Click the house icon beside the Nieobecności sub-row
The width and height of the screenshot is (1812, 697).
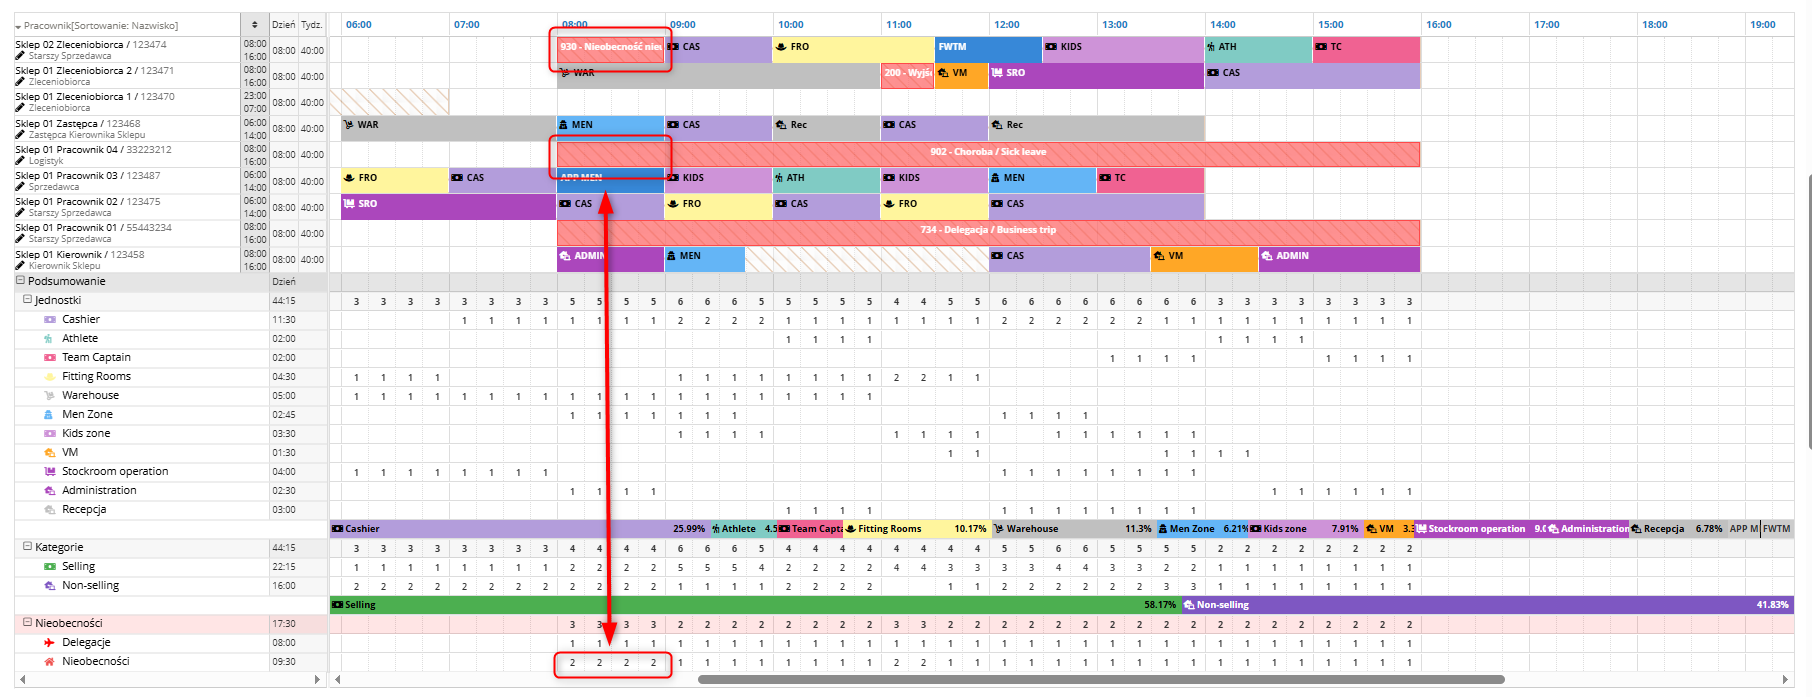[x=49, y=662]
